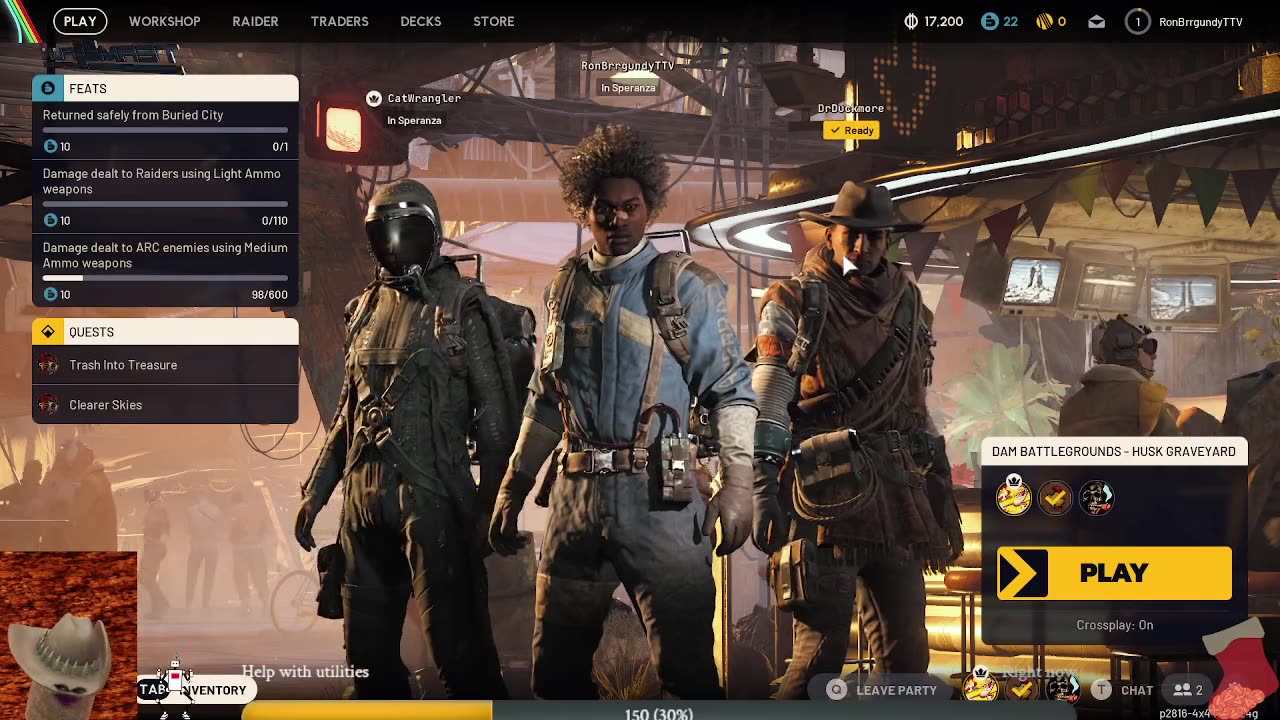Open the RonBrrgundyTTV profile name in top bar
This screenshot has height=720, width=1280.
point(1200,22)
